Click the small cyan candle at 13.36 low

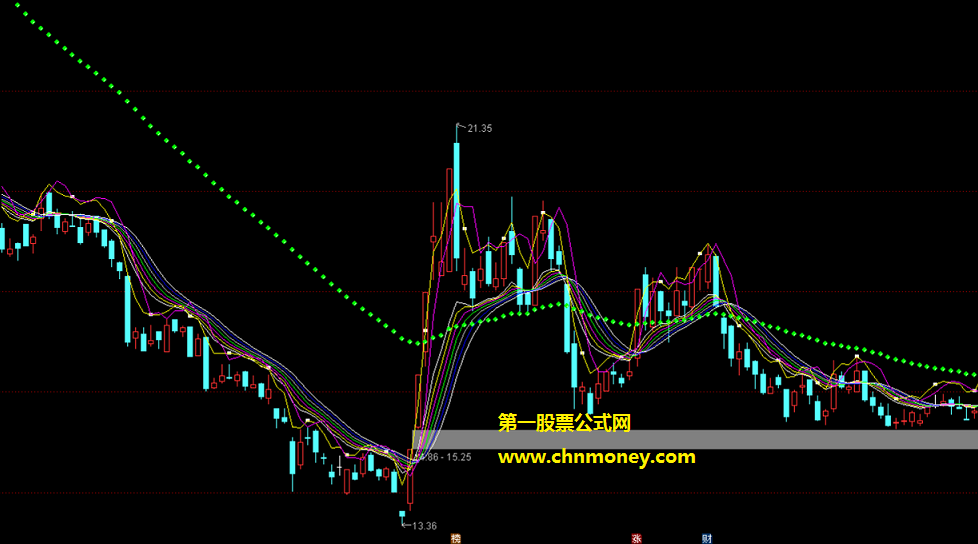402,515
